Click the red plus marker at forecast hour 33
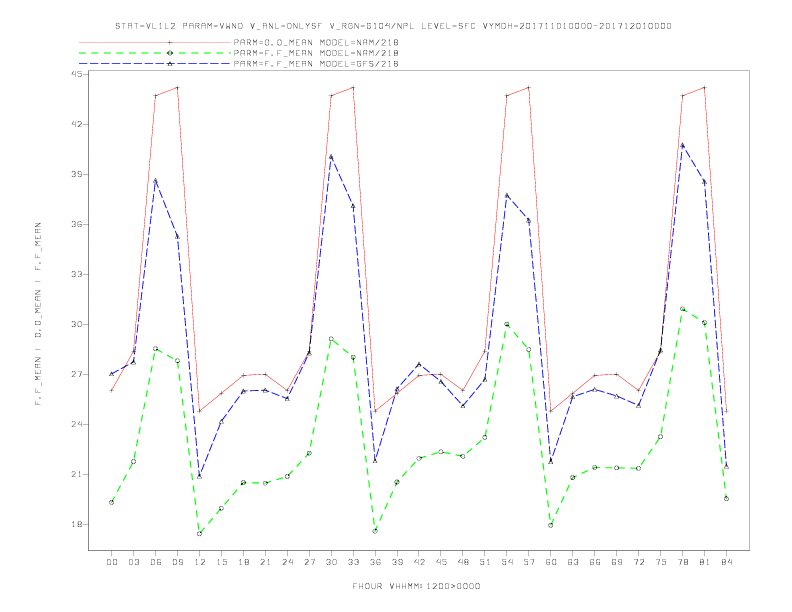The image size is (792, 612). 353,87
